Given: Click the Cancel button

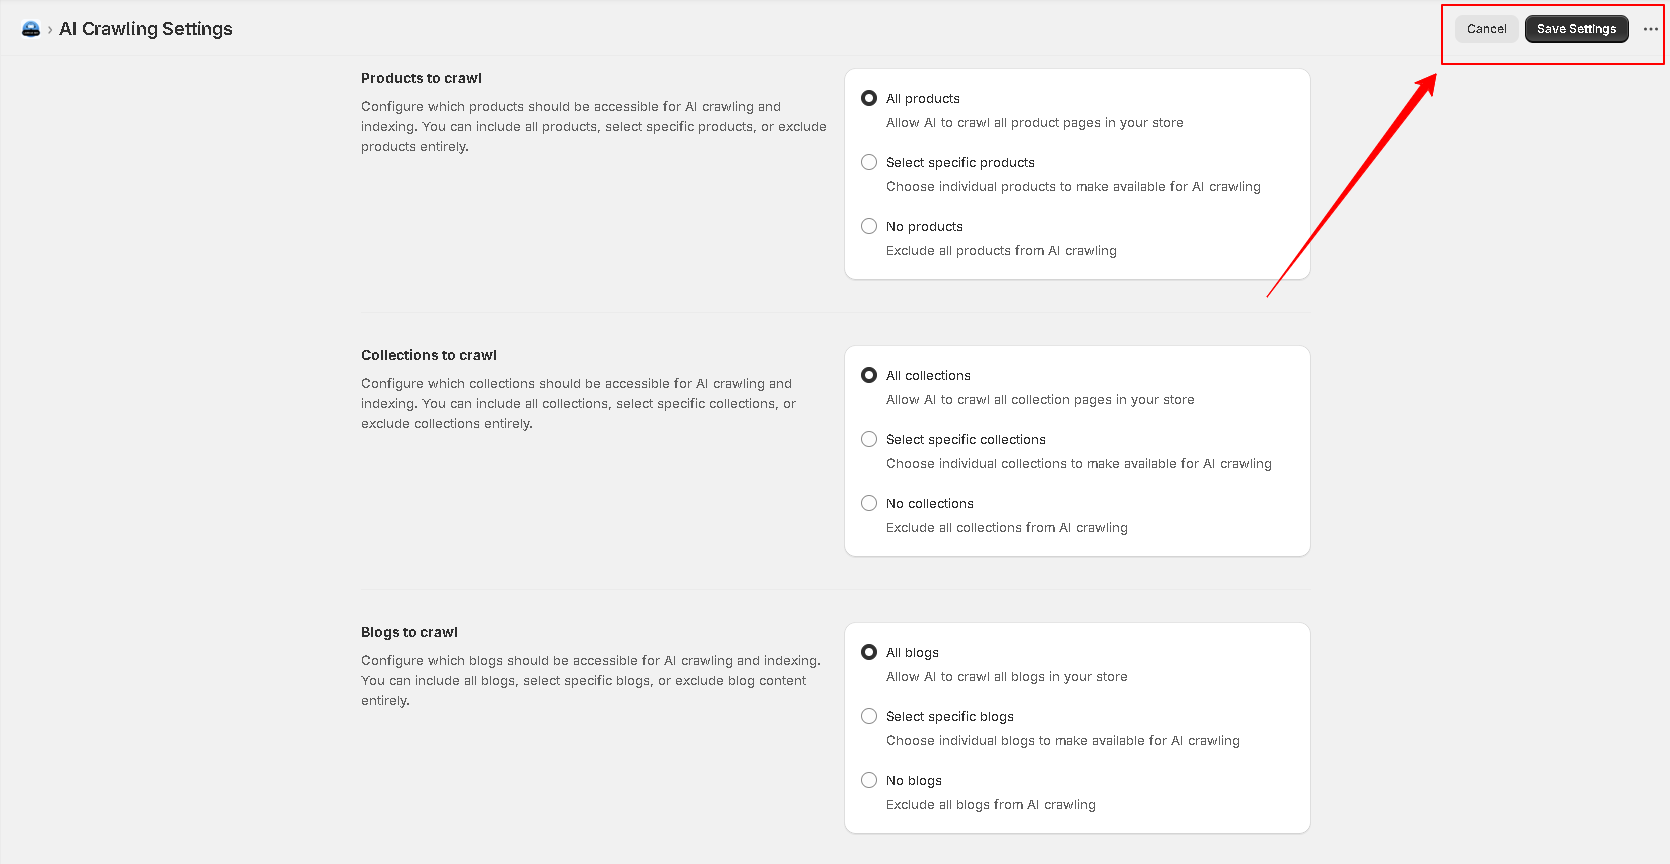Looking at the screenshot, I should pyautogui.click(x=1486, y=29).
